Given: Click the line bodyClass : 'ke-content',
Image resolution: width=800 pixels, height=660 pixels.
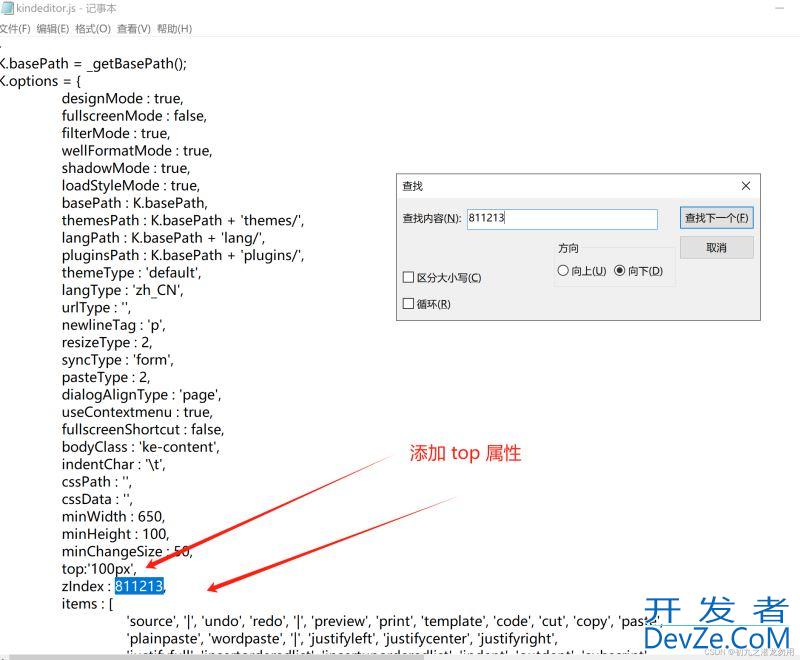Looking at the screenshot, I should (x=141, y=447).
